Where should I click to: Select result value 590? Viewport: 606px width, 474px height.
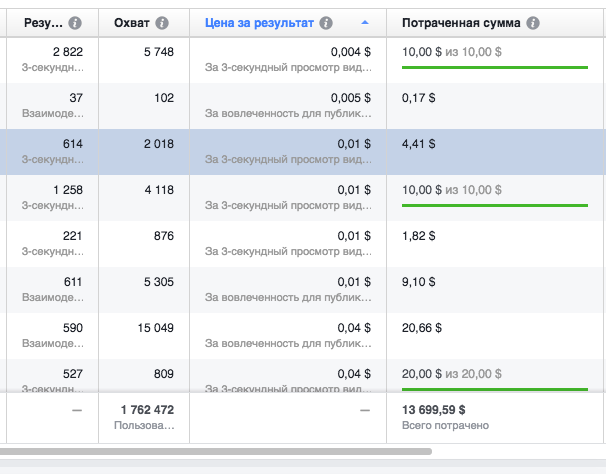click(73, 328)
